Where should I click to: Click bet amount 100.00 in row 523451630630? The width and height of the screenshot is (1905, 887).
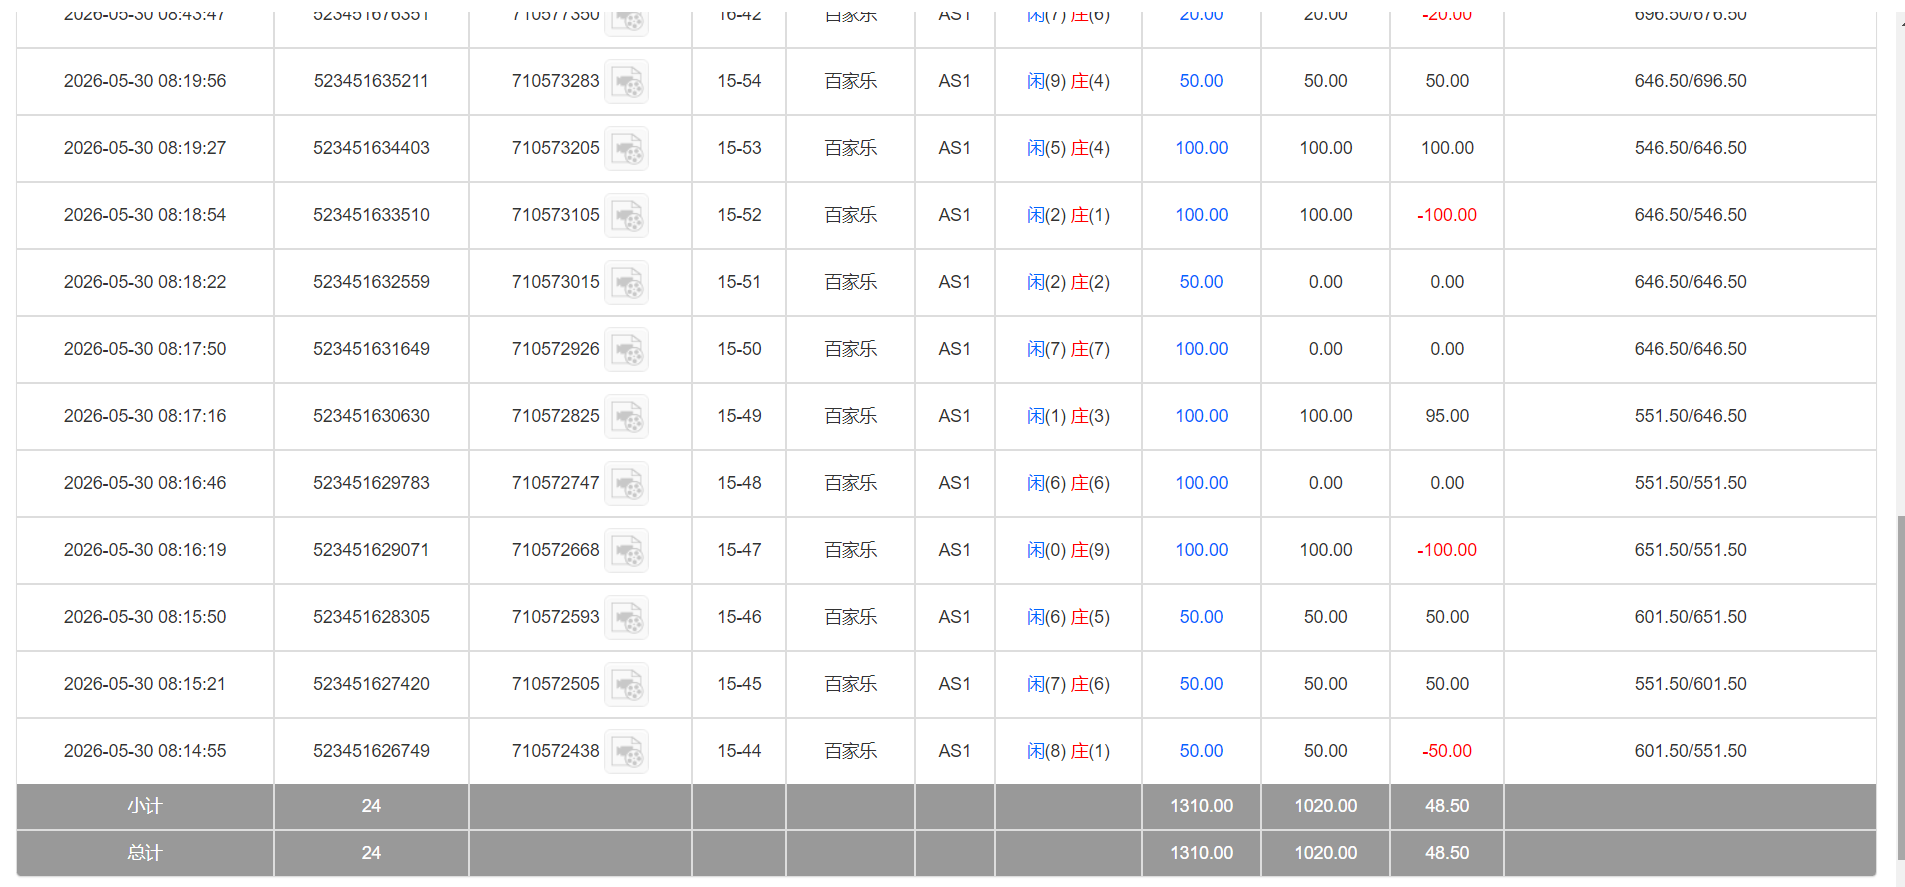1201,416
